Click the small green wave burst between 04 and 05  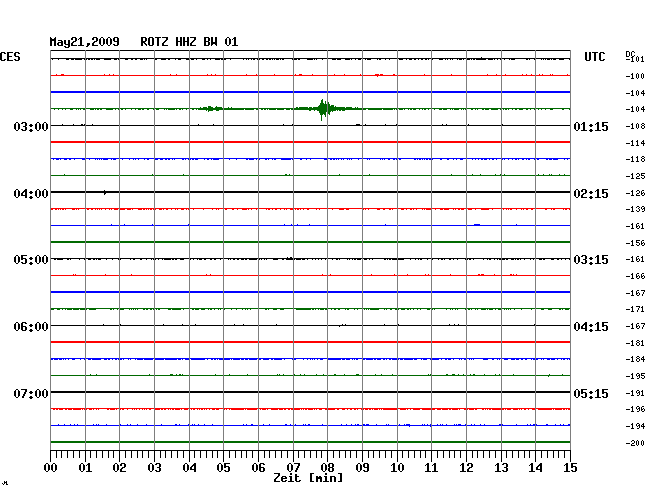click(x=211, y=109)
